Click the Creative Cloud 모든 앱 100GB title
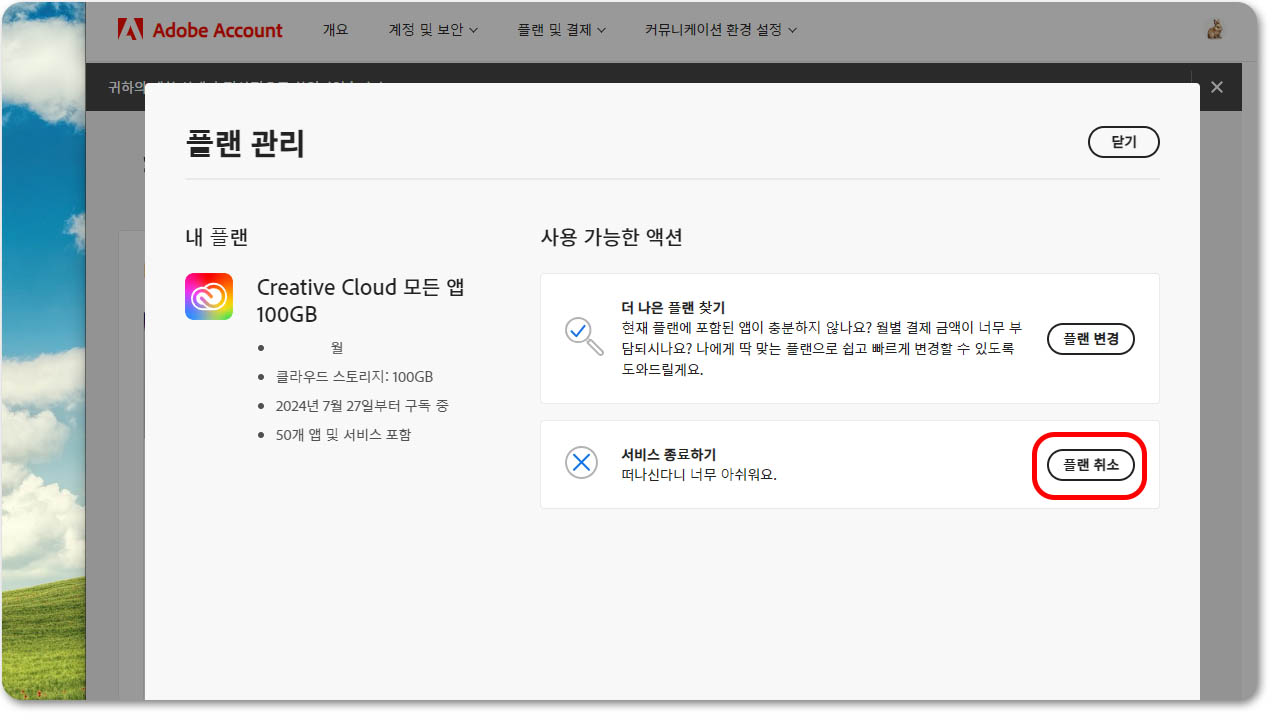The width and height of the screenshot is (1280, 720). pyautogui.click(x=361, y=301)
